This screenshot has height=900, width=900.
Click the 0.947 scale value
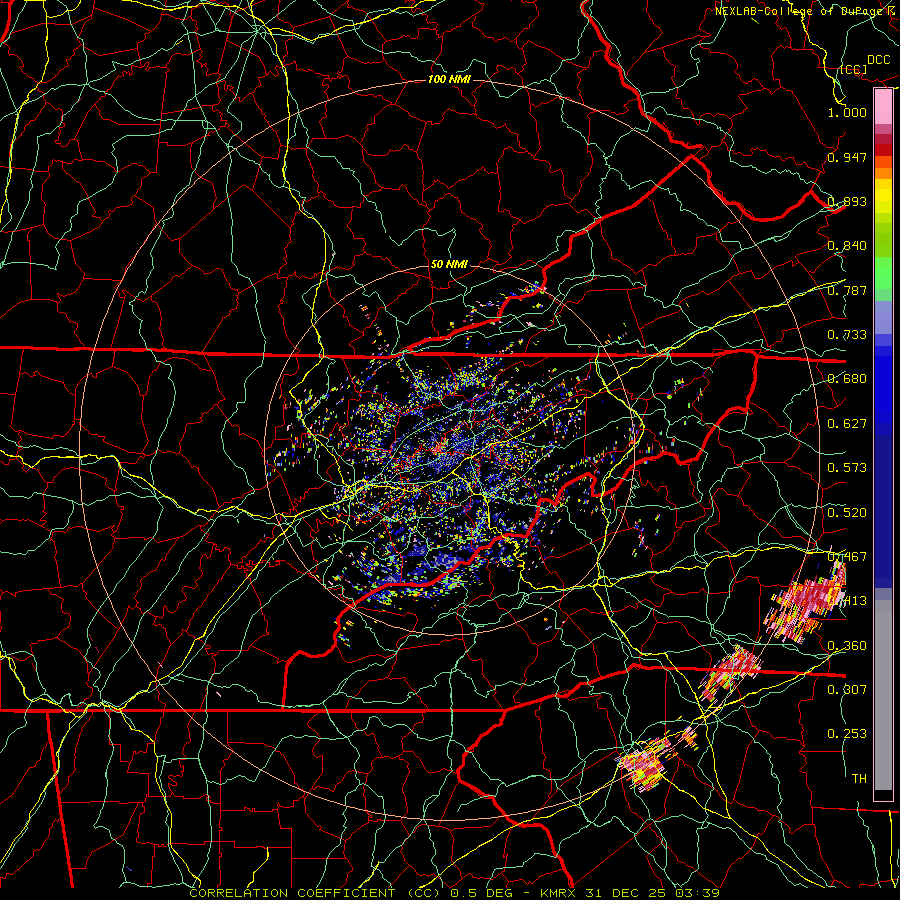847,157
